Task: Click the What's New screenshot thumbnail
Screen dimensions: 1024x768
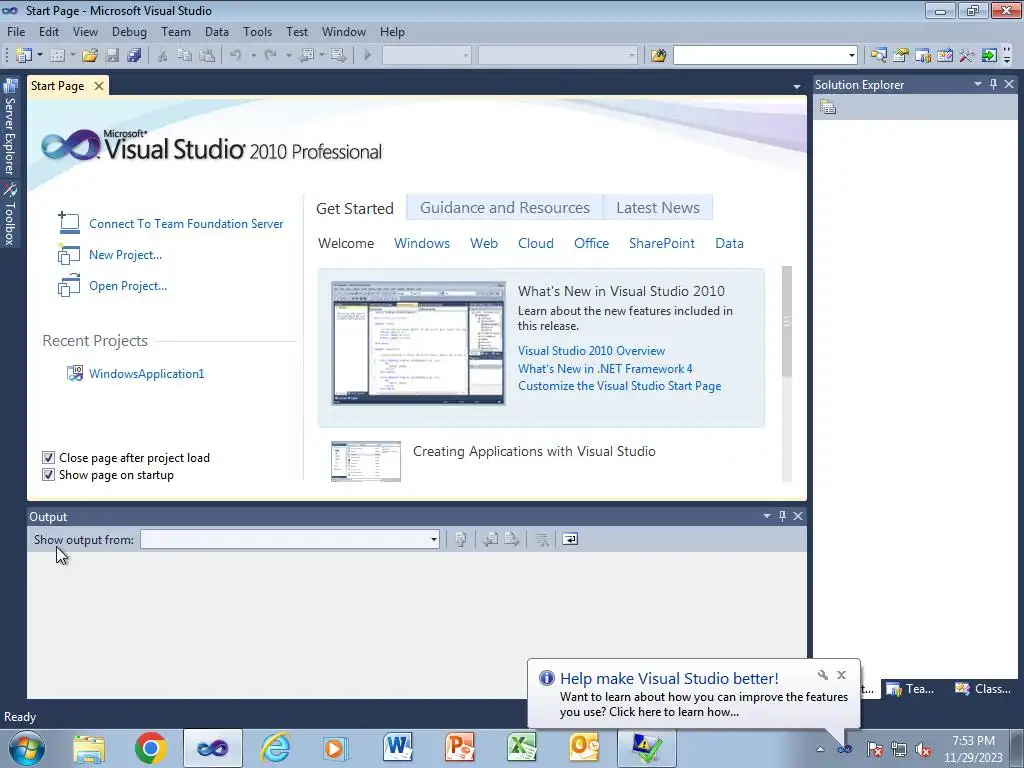Action: point(418,343)
